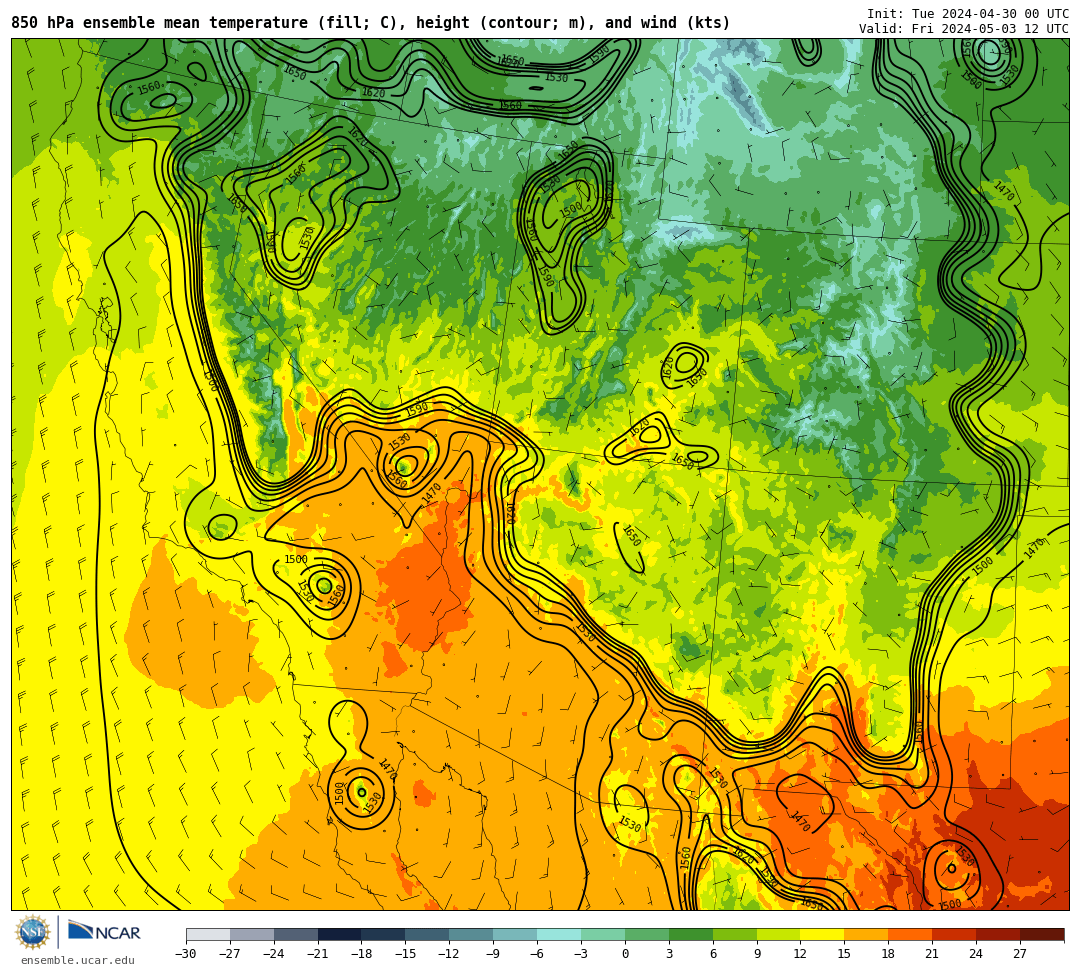Viewport: 1080px width, 973px height.
Task: Click the −15 colorbar tick label
Action: (x=406, y=954)
